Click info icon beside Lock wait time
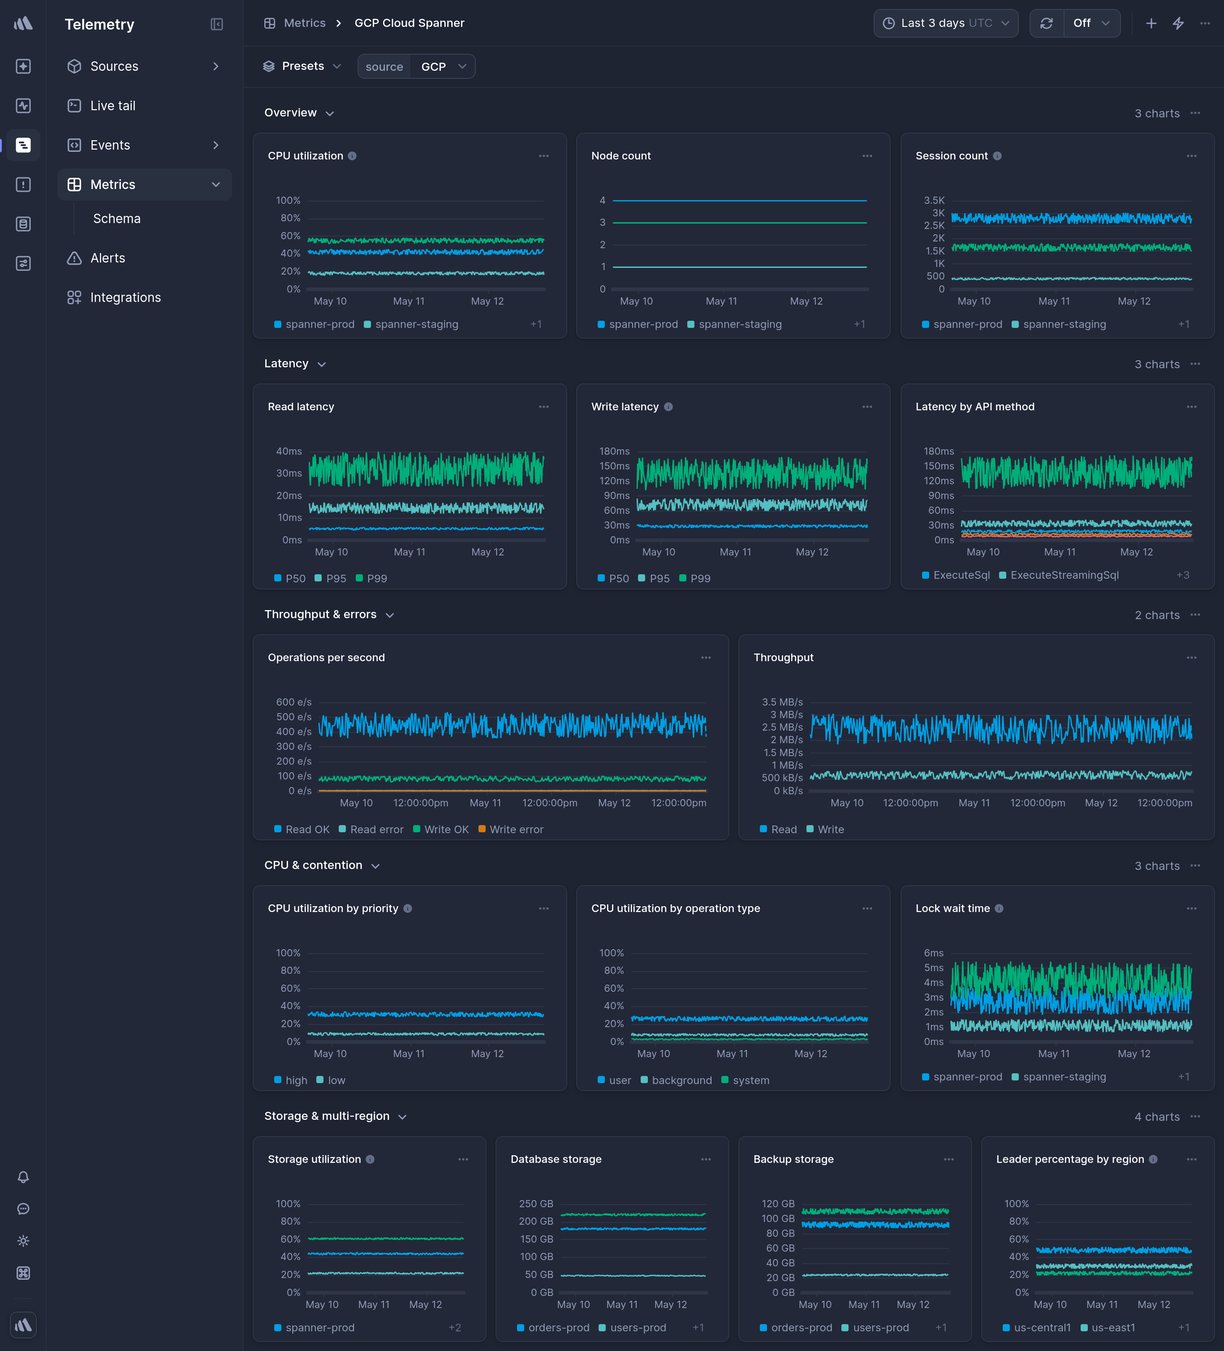Screen dimensions: 1224x1351 point(999,909)
